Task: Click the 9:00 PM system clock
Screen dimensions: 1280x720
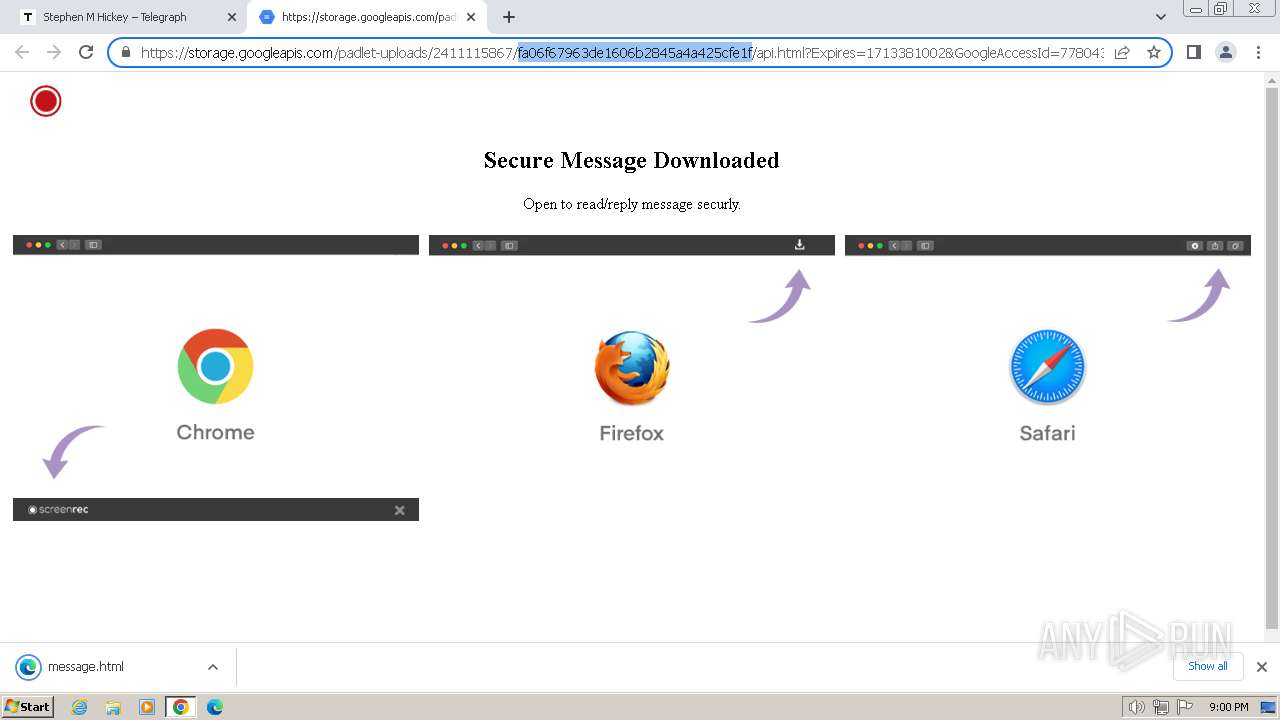Action: pos(1228,707)
